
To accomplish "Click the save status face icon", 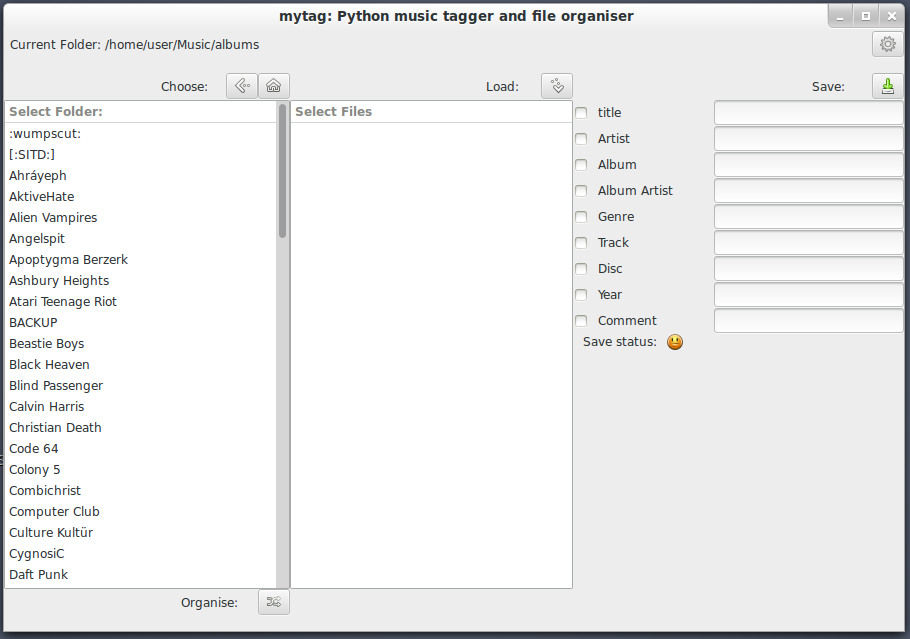I will pos(674,342).
